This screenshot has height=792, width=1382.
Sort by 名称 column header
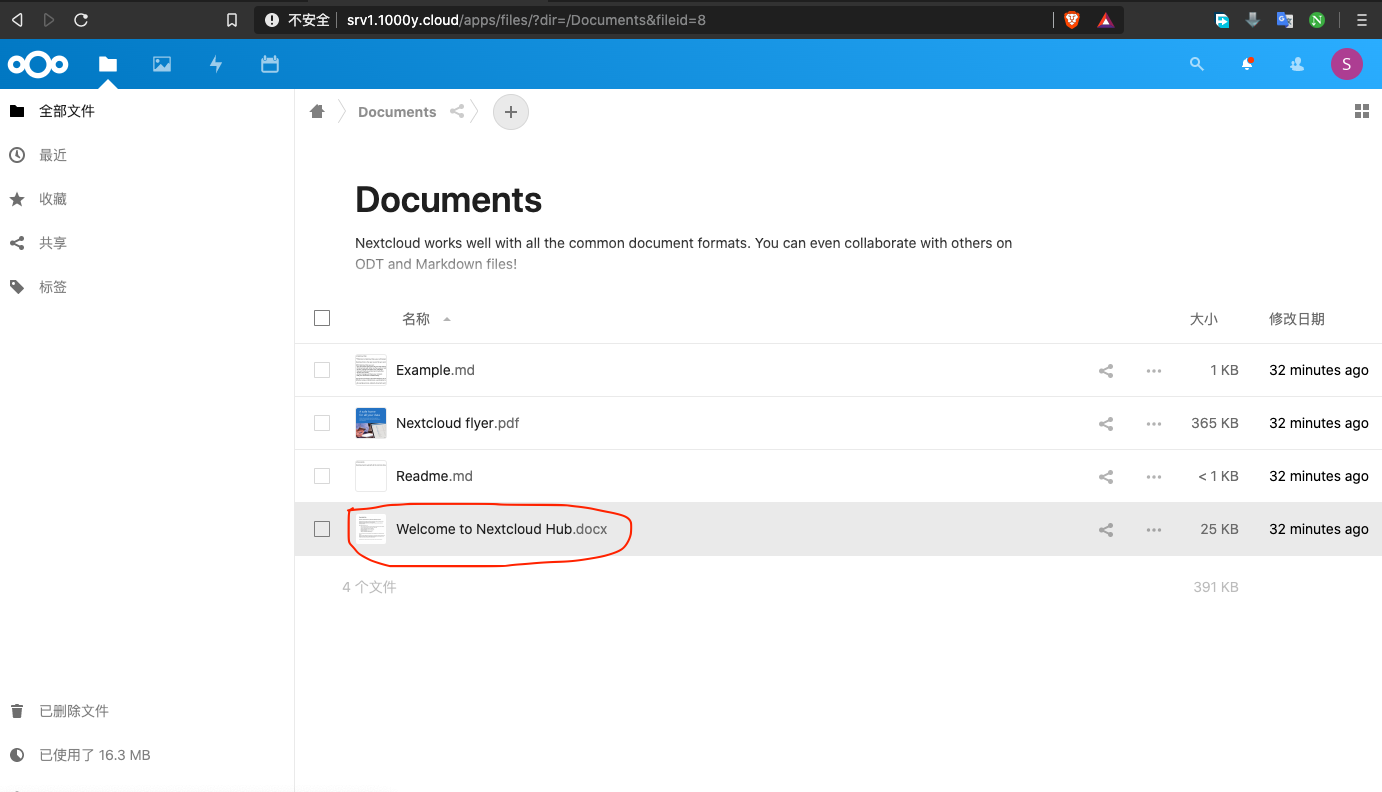416,319
